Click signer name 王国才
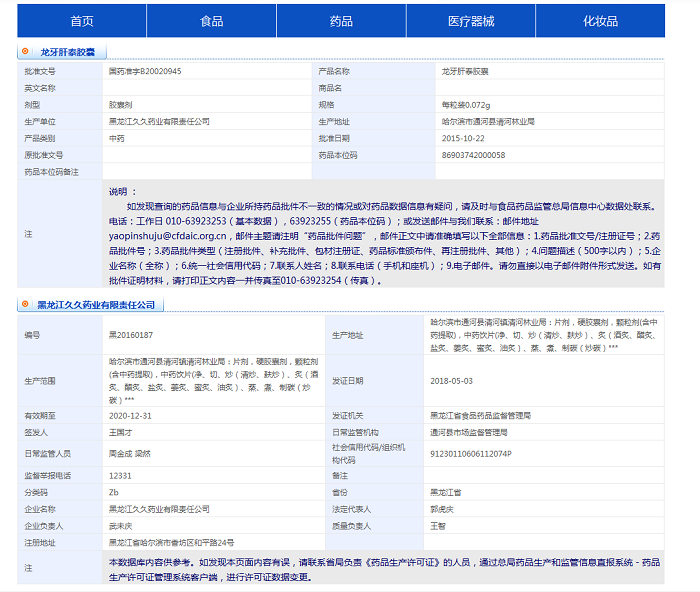Screen dimensions: 700x592 121,433
